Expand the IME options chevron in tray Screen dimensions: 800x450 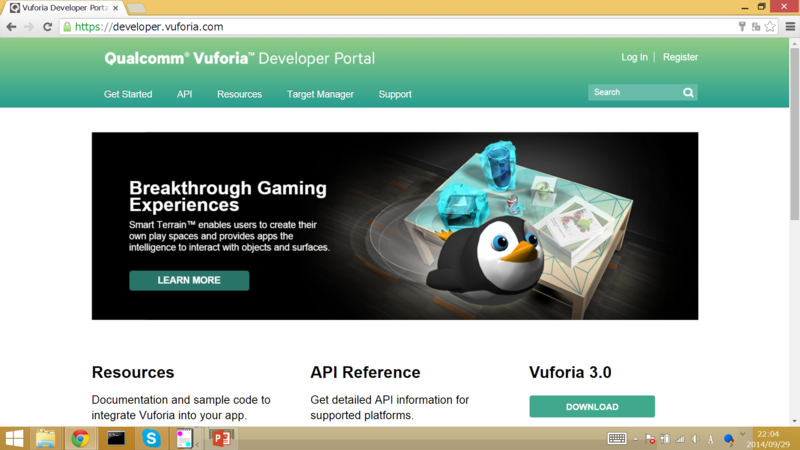[742, 434]
